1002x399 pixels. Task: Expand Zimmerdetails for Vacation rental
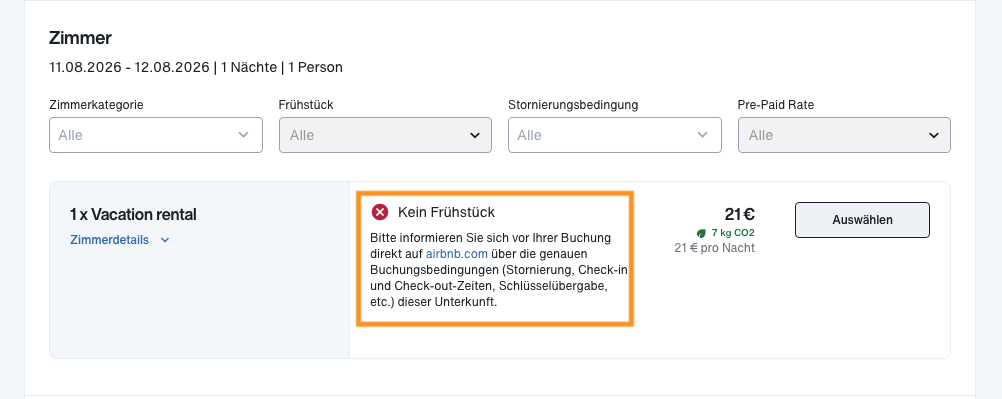pos(120,240)
